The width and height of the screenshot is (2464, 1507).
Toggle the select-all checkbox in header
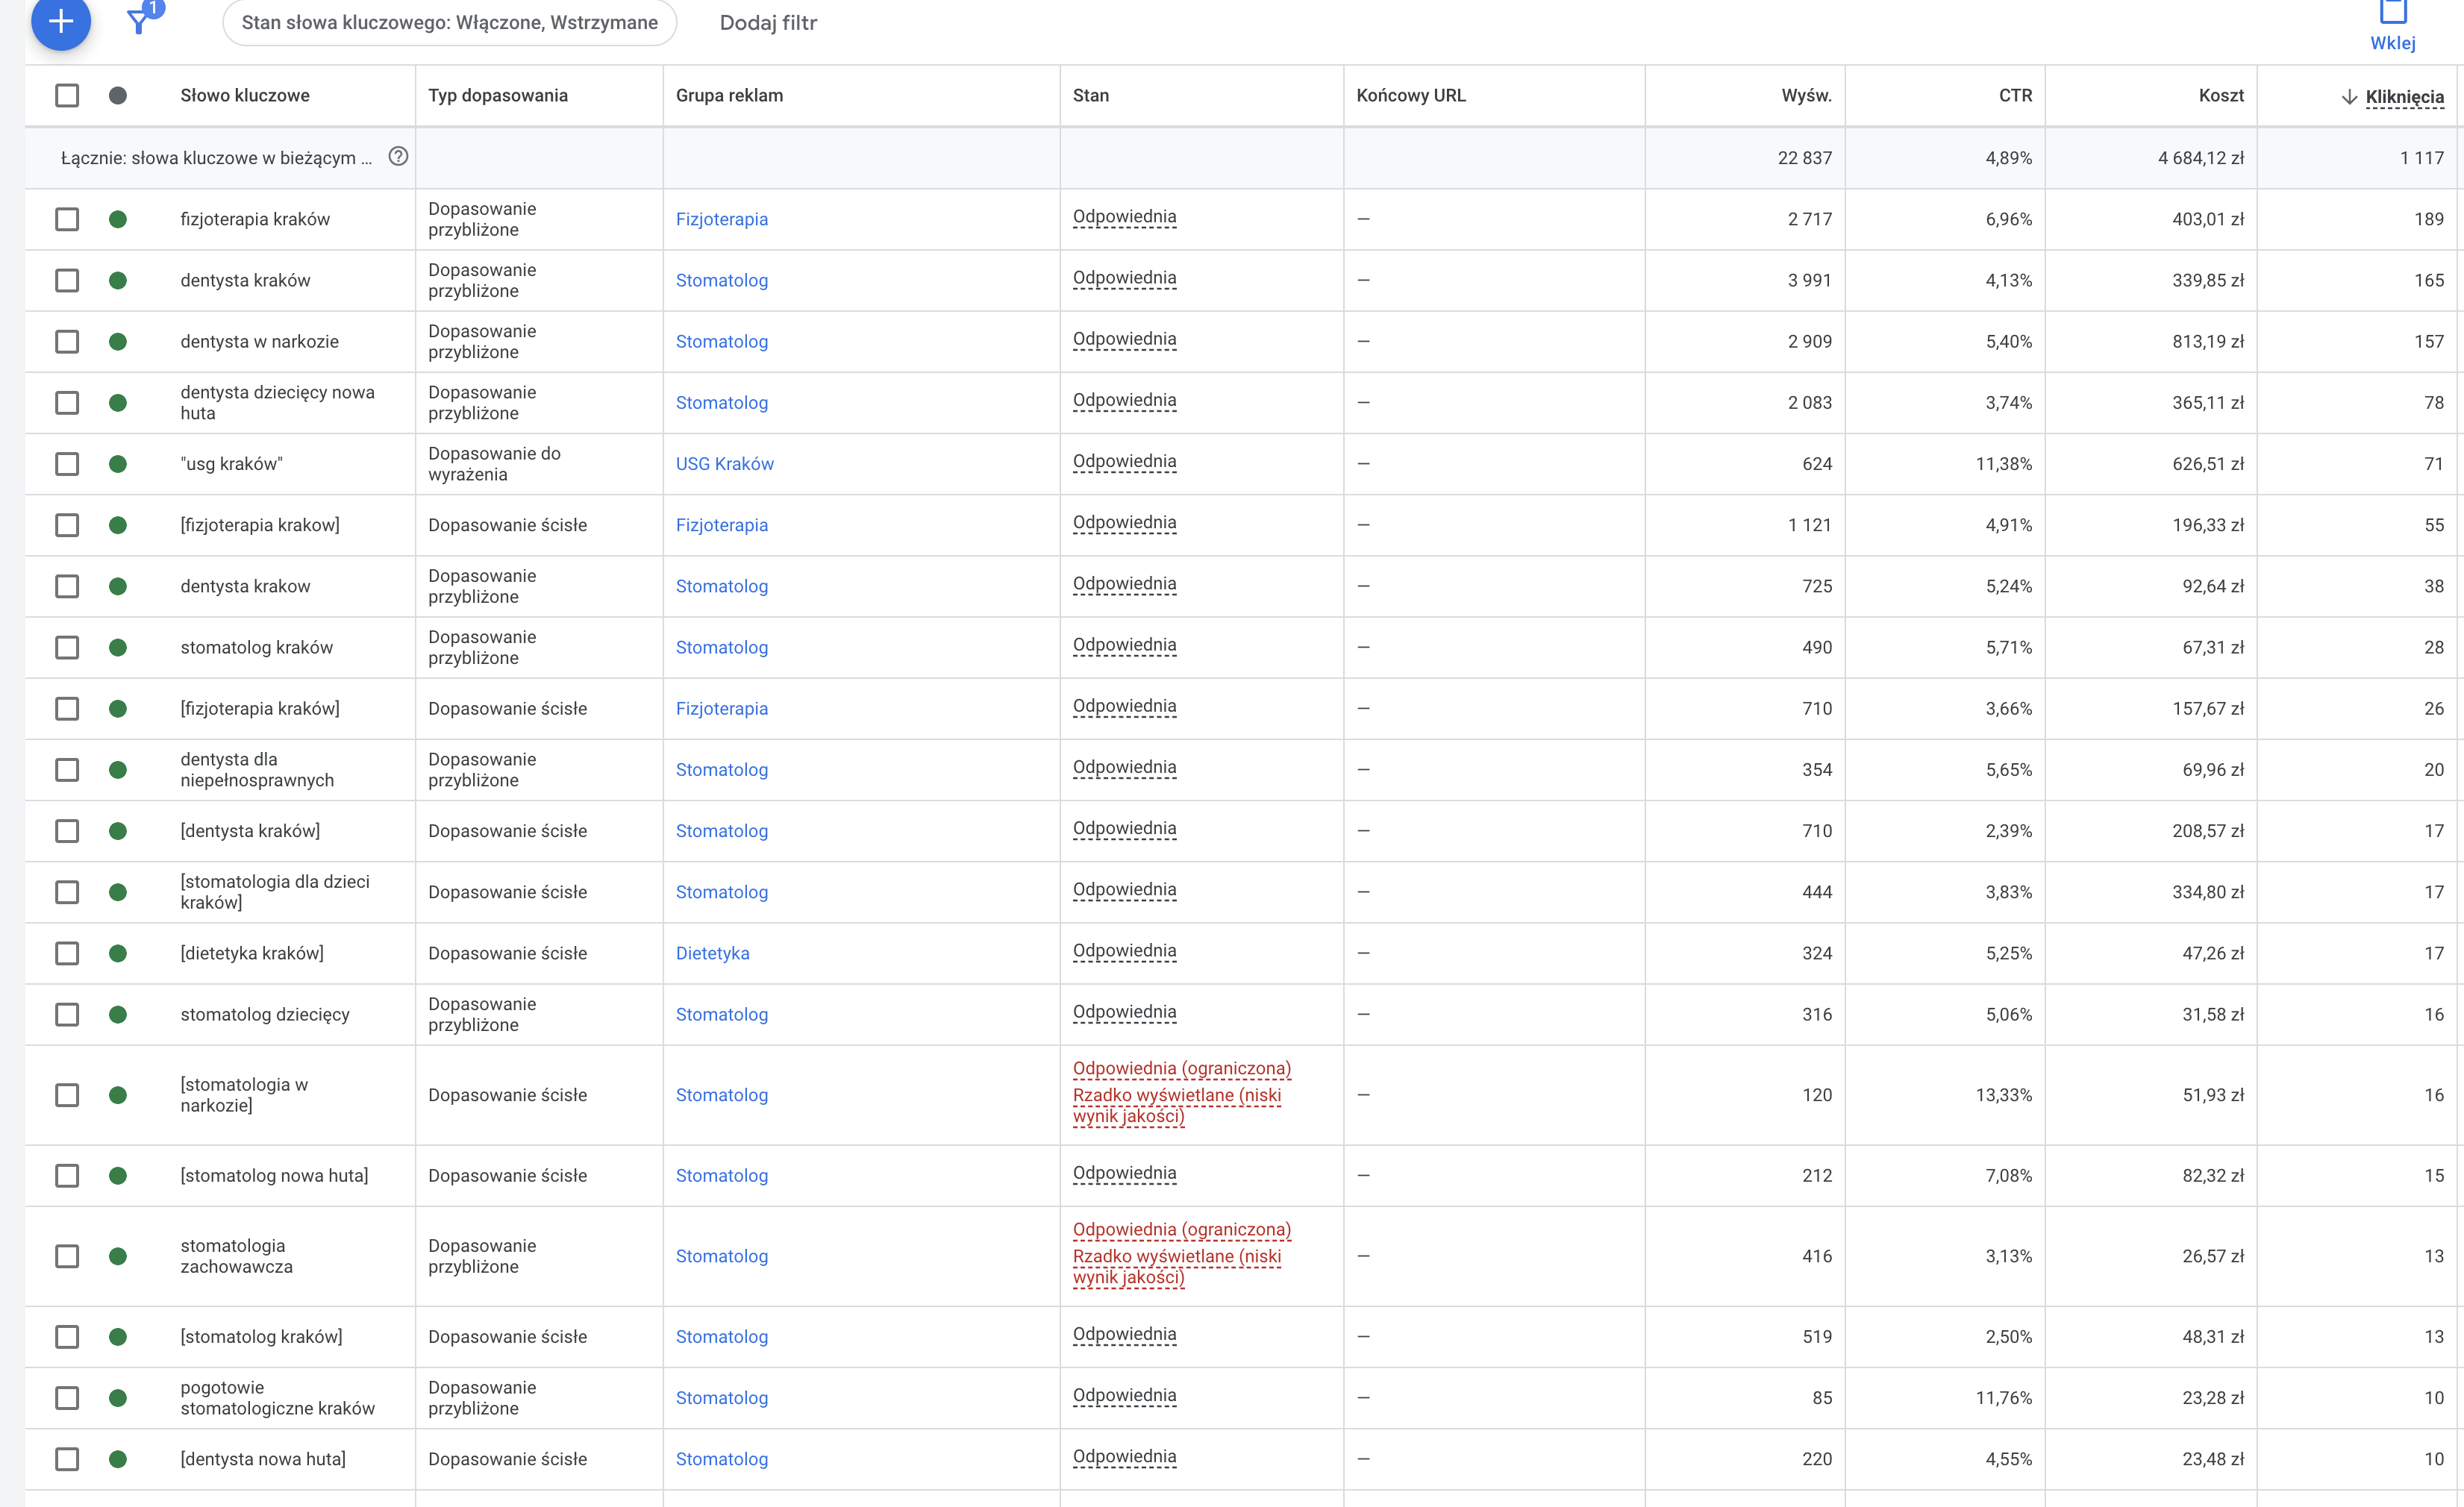tap(67, 96)
